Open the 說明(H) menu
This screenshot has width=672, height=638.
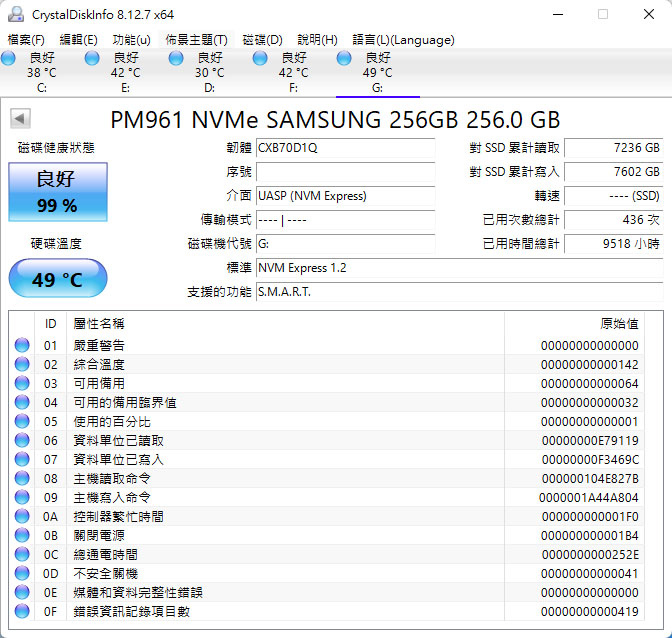tap(317, 40)
